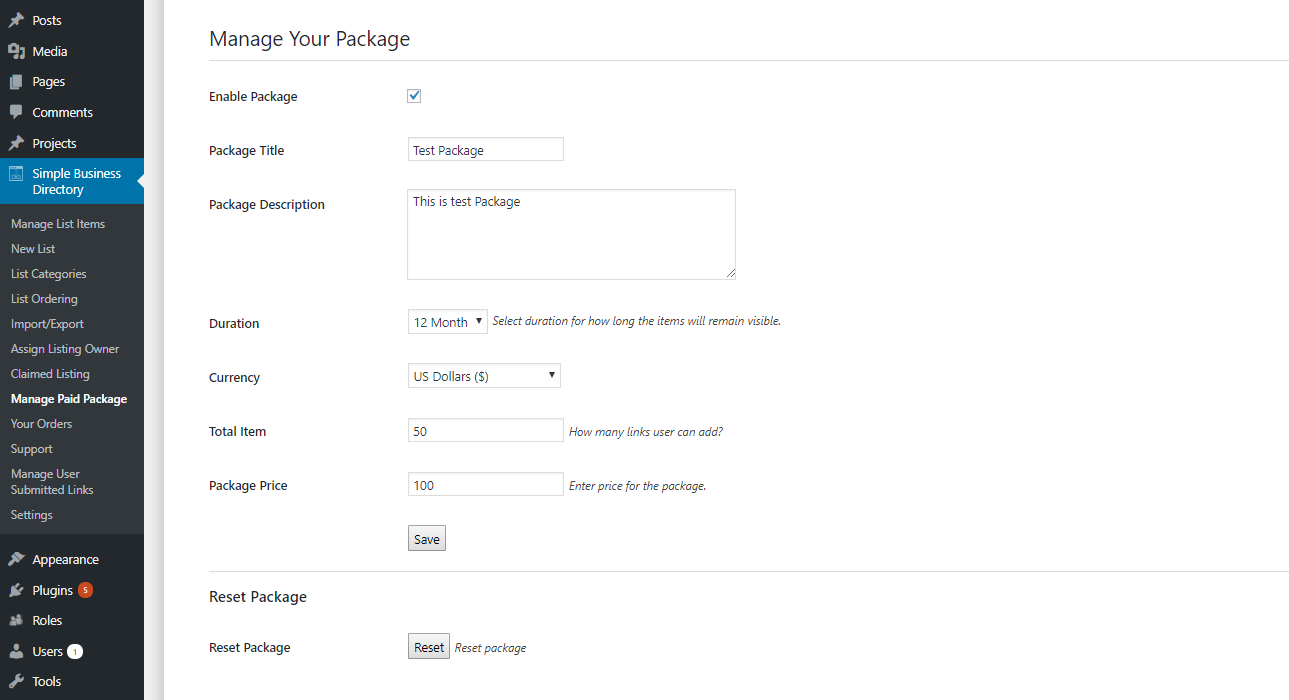Uncheck the Enable Package checkbox
Viewport: 1289px width, 700px height.
tap(414, 96)
